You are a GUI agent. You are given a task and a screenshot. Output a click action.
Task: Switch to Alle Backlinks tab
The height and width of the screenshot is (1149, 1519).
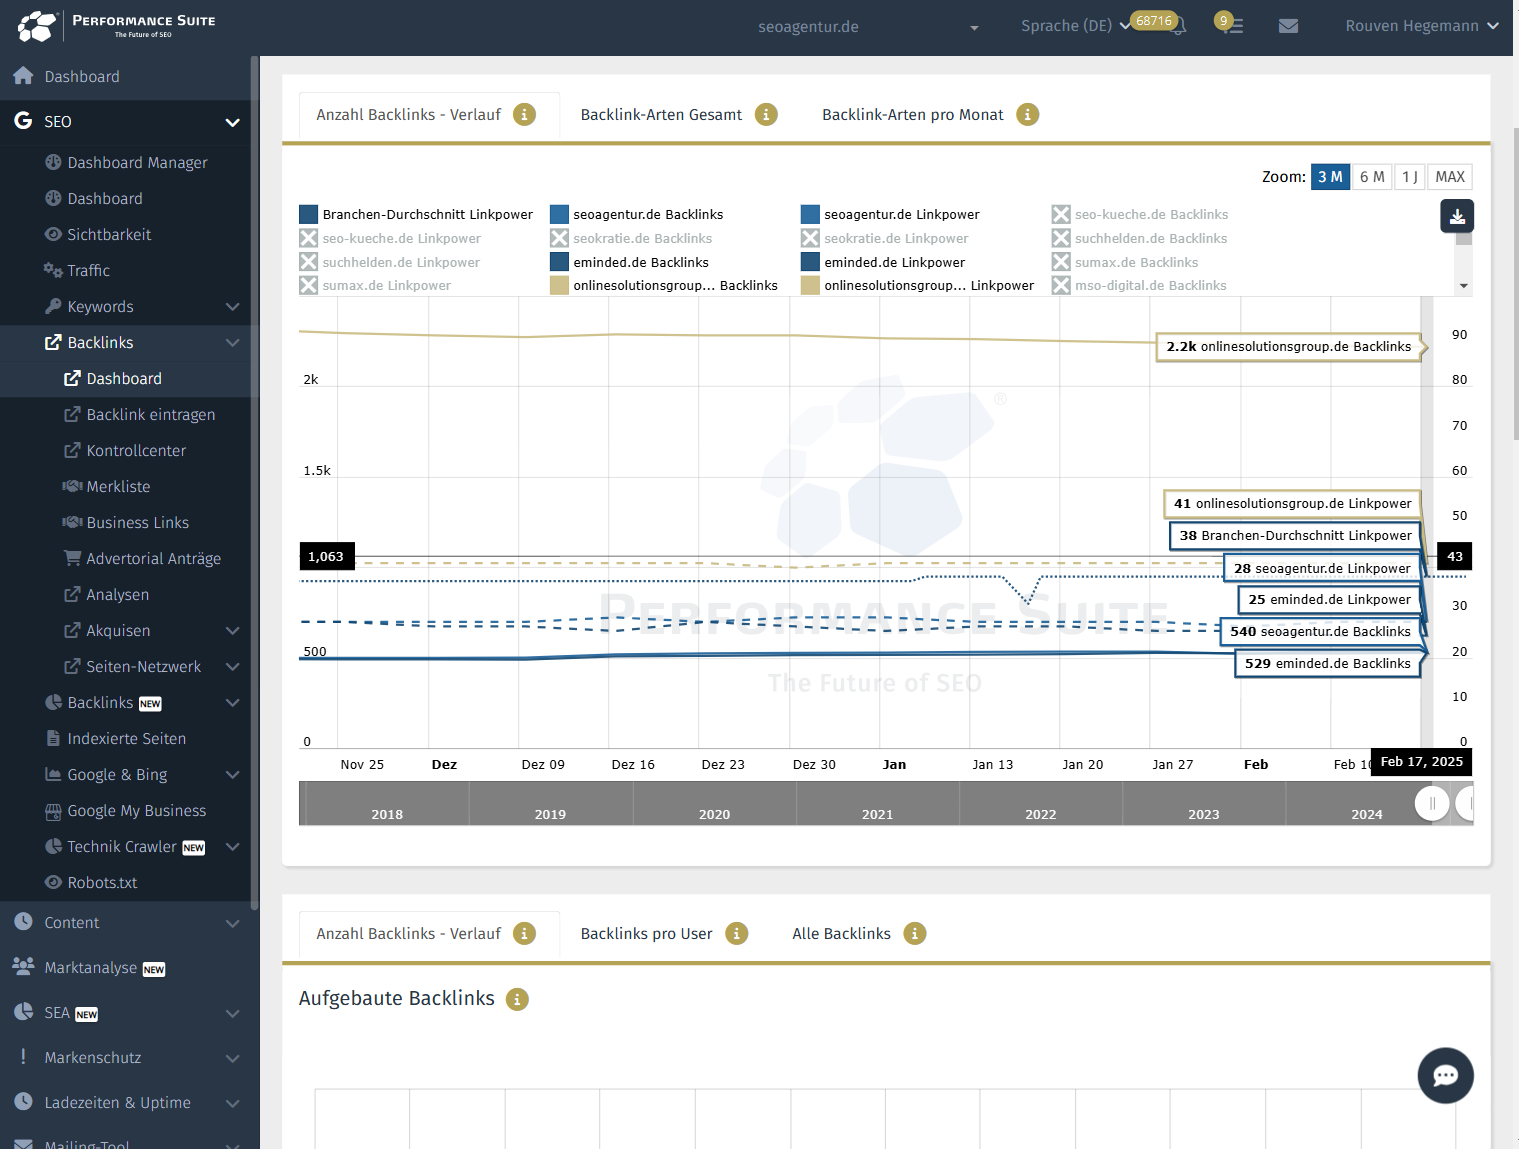pyautogui.click(x=841, y=934)
